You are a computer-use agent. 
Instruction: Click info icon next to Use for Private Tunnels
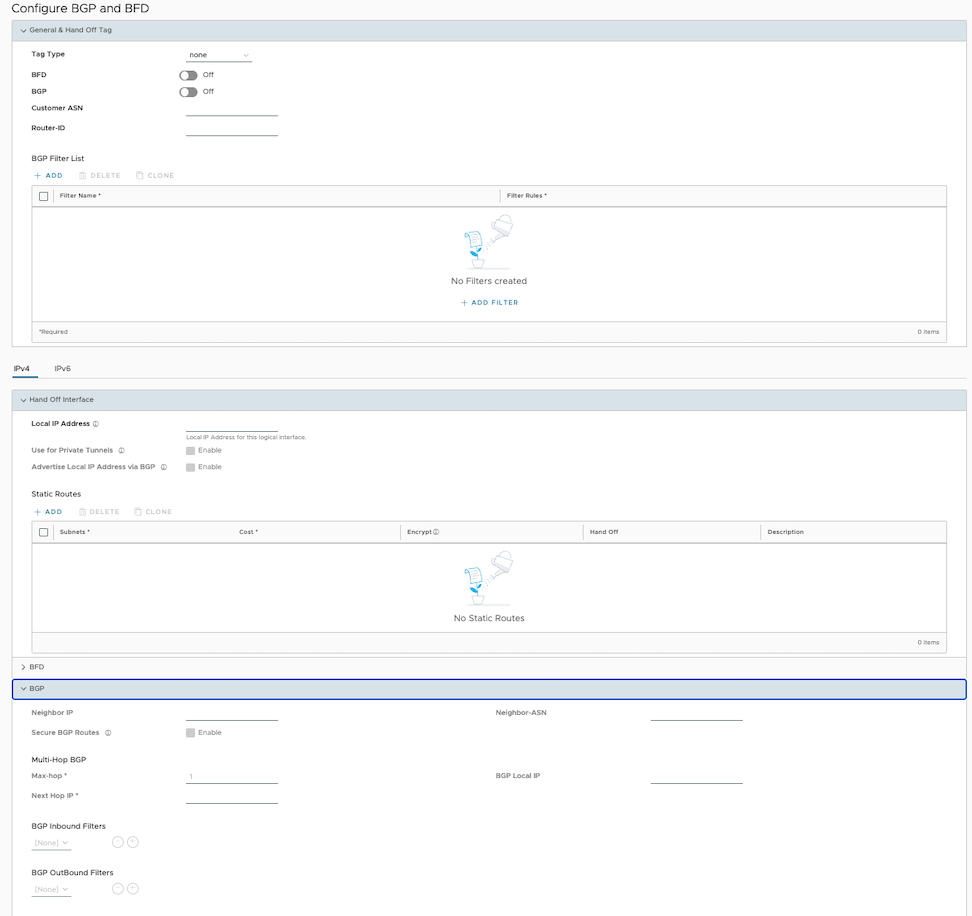point(121,451)
